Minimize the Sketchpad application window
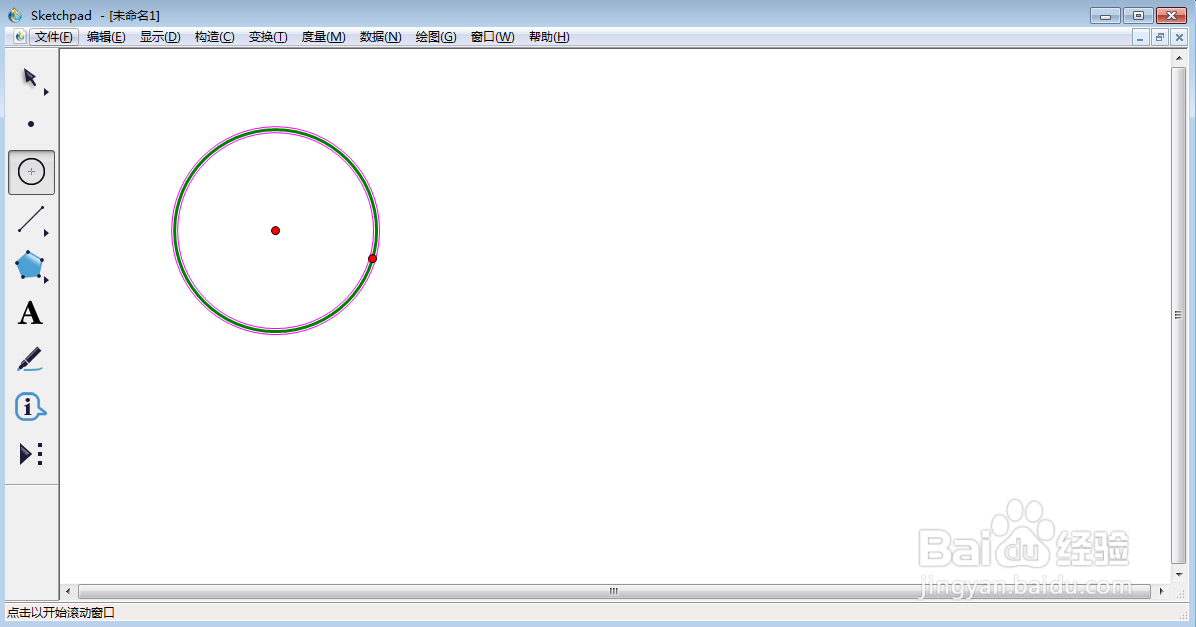The height and width of the screenshot is (627, 1196). pos(1105,15)
